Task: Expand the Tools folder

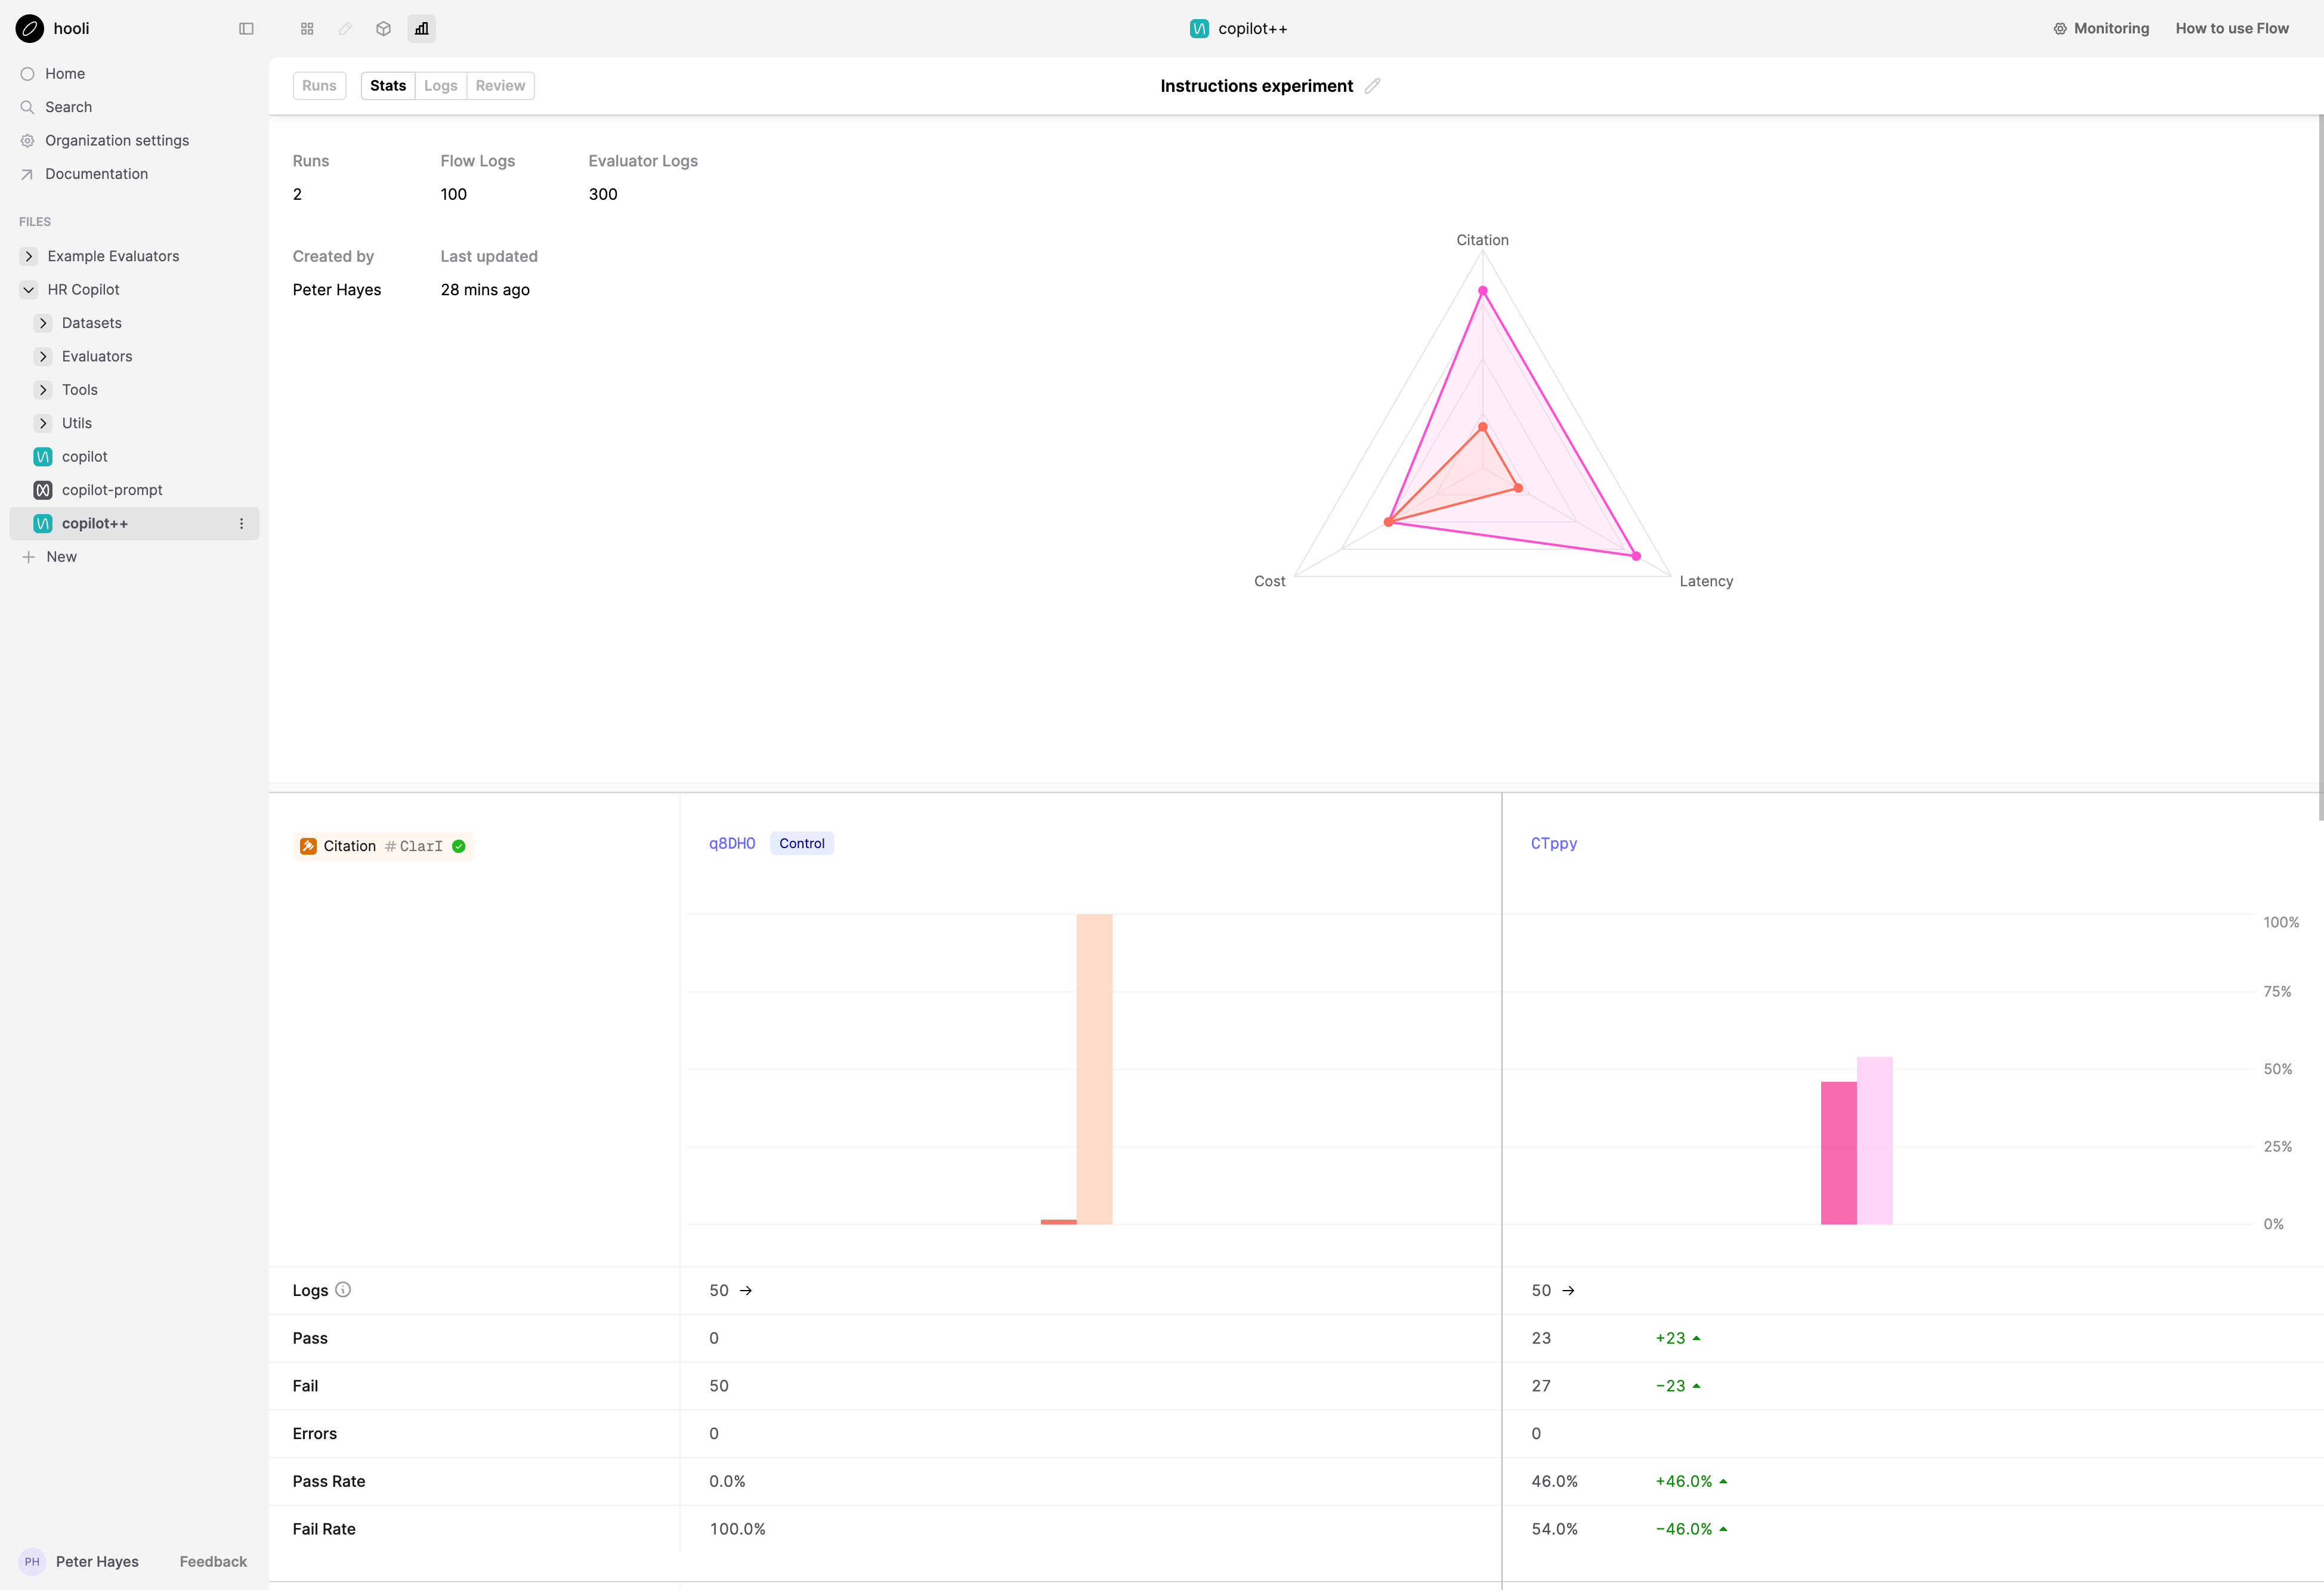Action: click(x=43, y=390)
